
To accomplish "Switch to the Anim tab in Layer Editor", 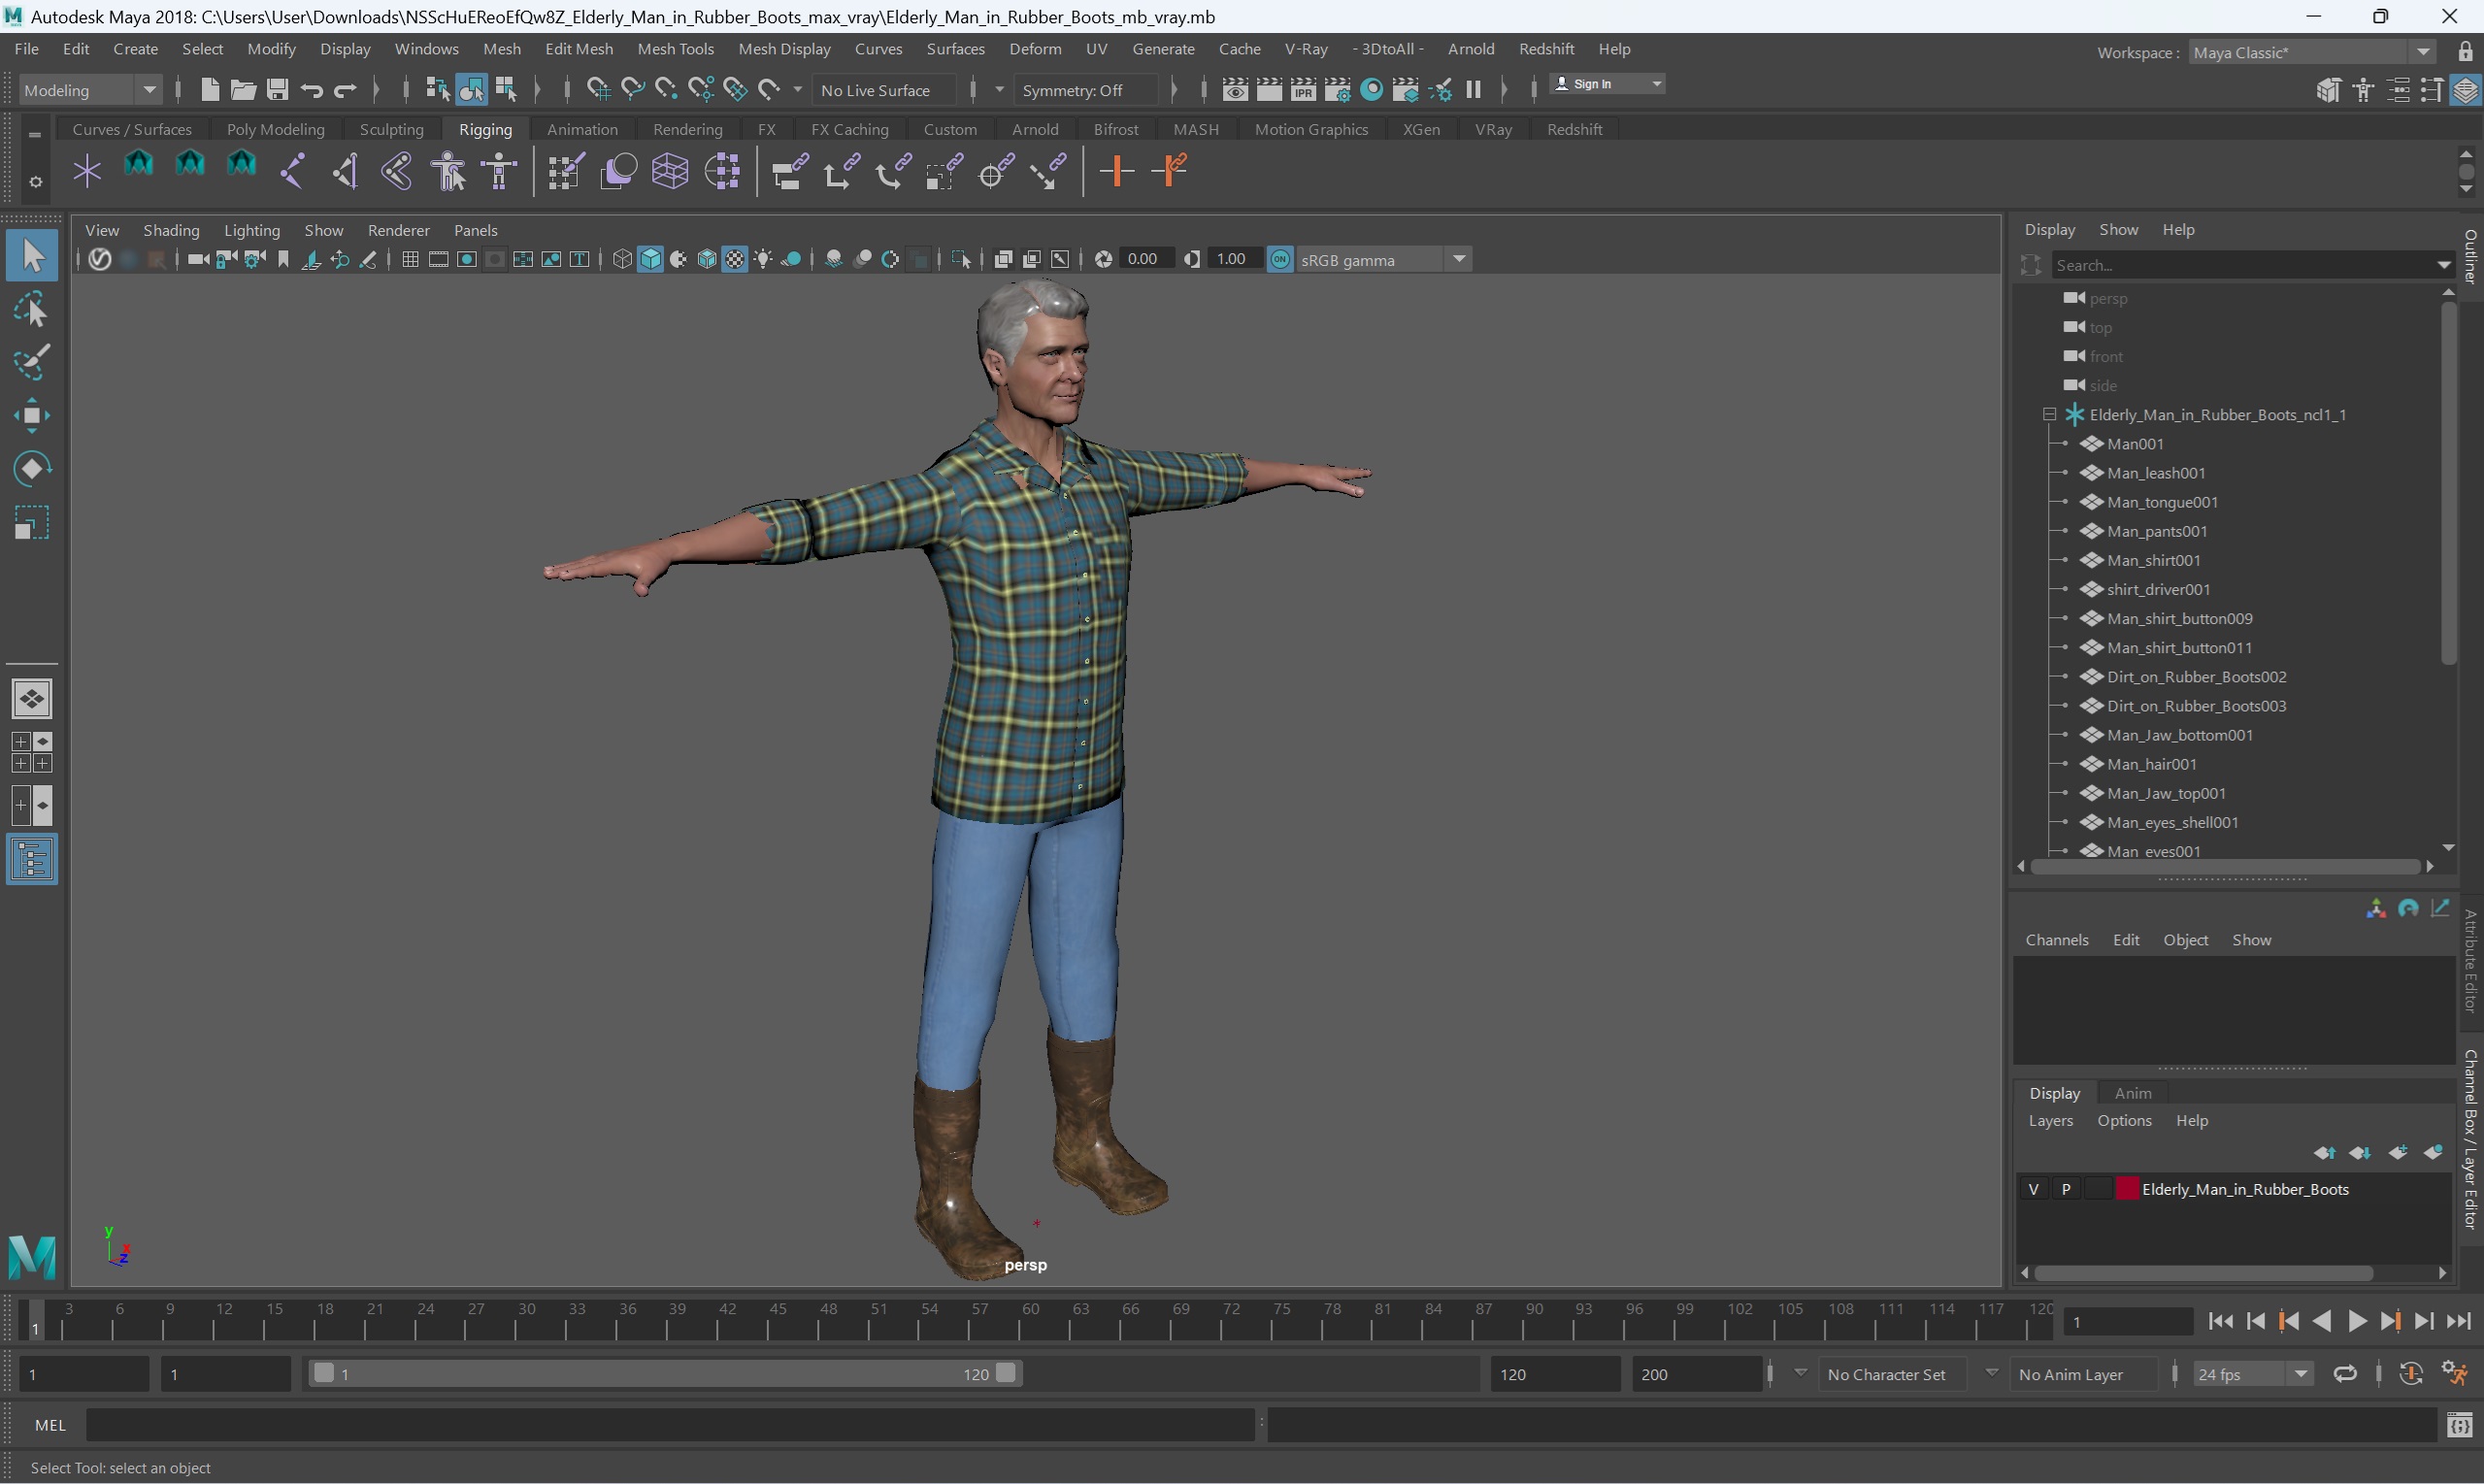I will [2132, 1093].
